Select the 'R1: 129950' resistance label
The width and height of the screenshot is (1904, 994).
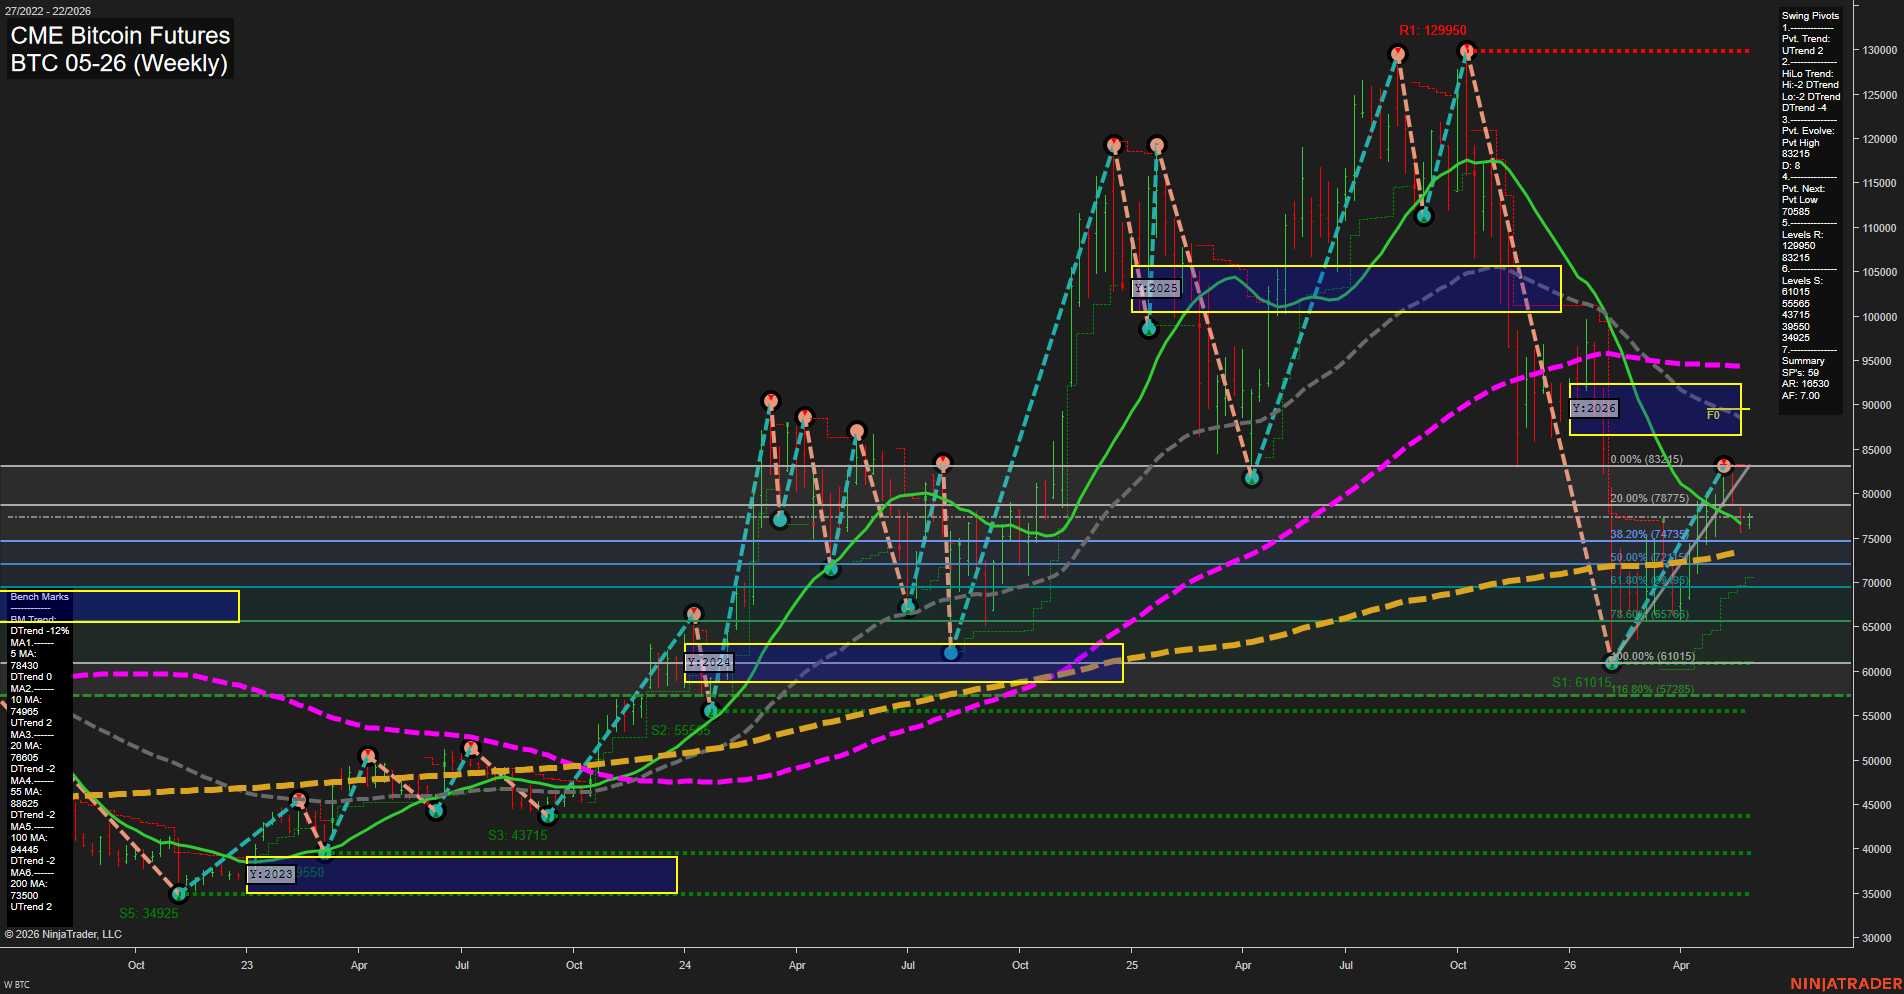click(x=1433, y=30)
